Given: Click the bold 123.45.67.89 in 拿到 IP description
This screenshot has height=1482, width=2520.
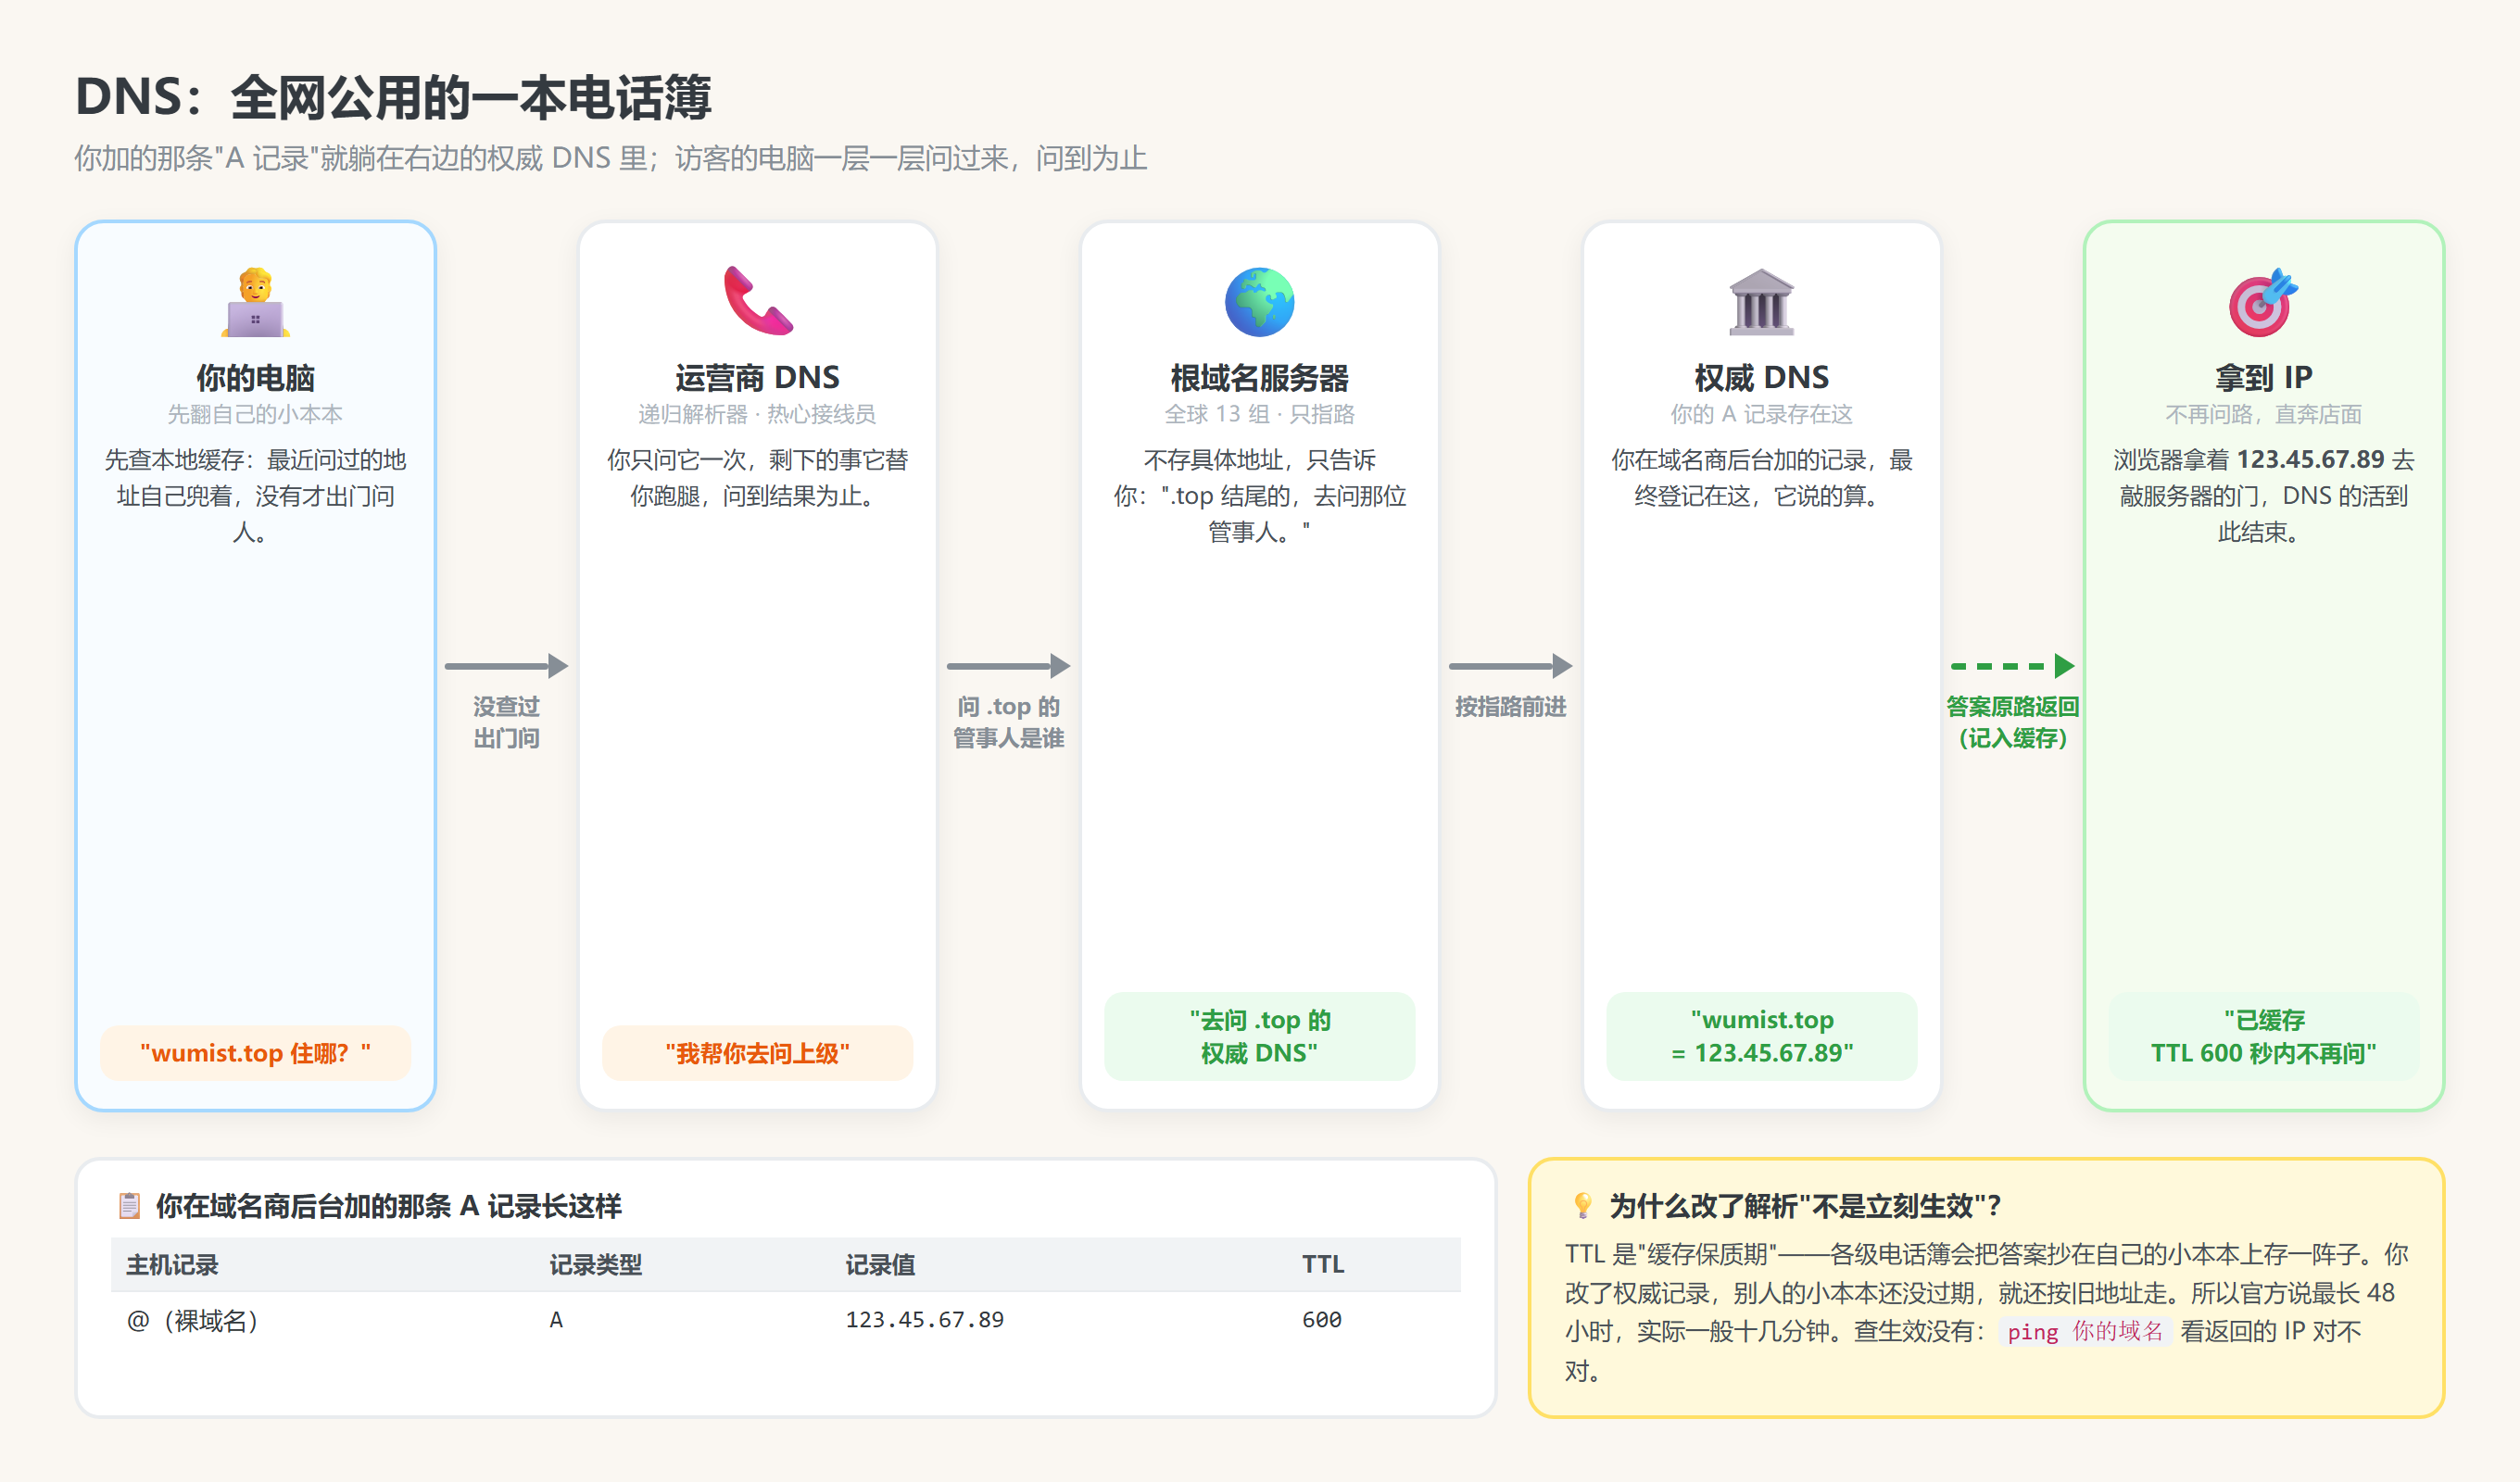Looking at the screenshot, I should (2311, 460).
